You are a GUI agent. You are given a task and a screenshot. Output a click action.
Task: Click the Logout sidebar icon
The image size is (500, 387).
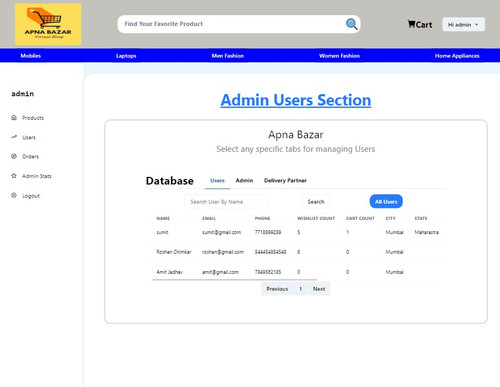pos(14,195)
